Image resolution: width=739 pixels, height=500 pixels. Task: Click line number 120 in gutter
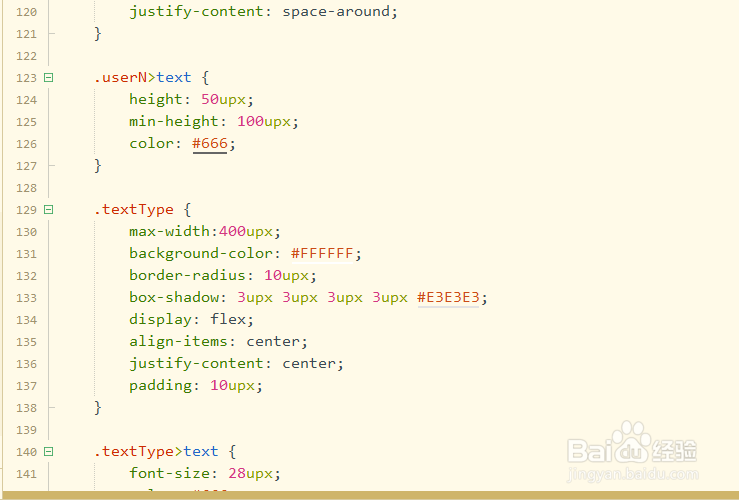(26, 12)
